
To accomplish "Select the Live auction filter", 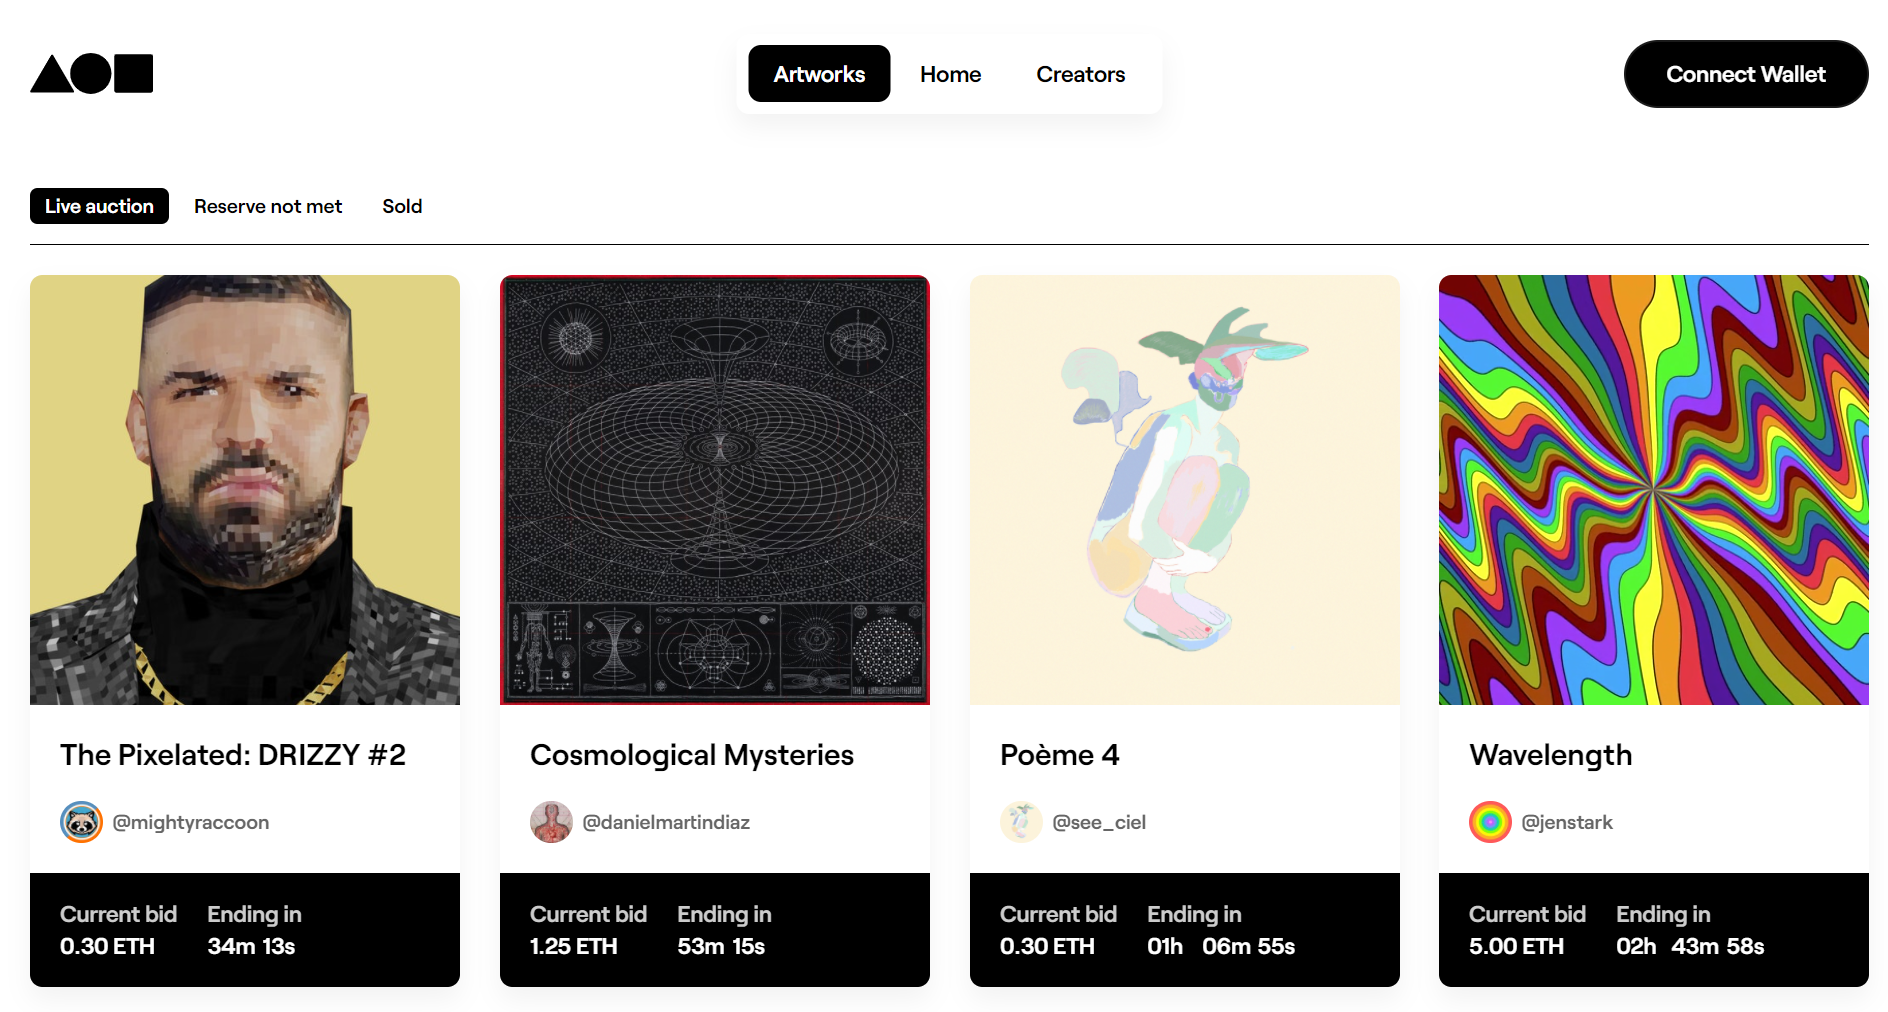I will tap(99, 206).
